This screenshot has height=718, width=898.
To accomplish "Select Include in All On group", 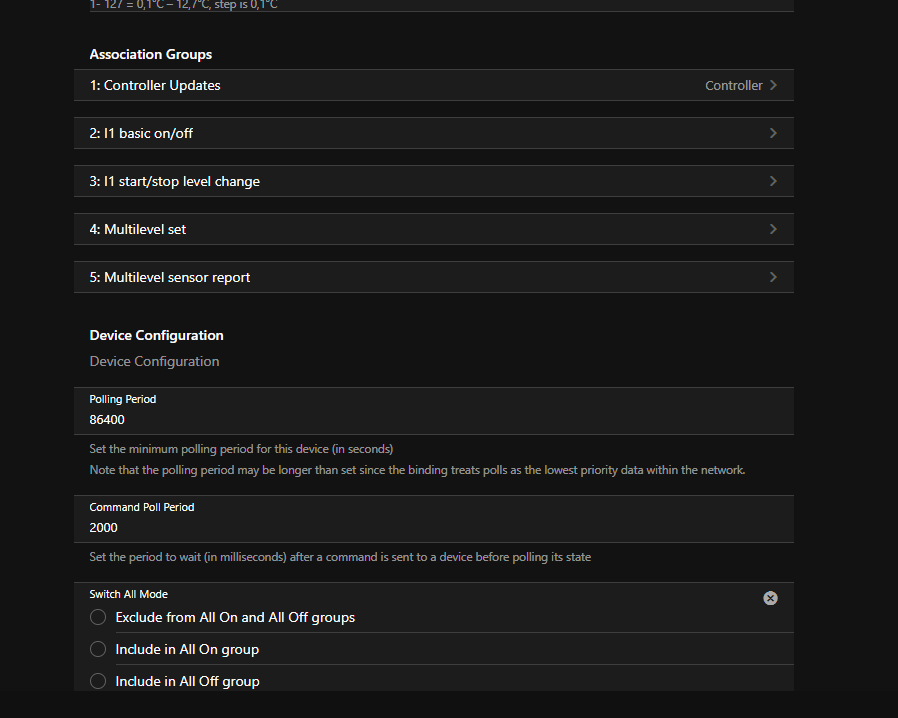I will point(98,649).
